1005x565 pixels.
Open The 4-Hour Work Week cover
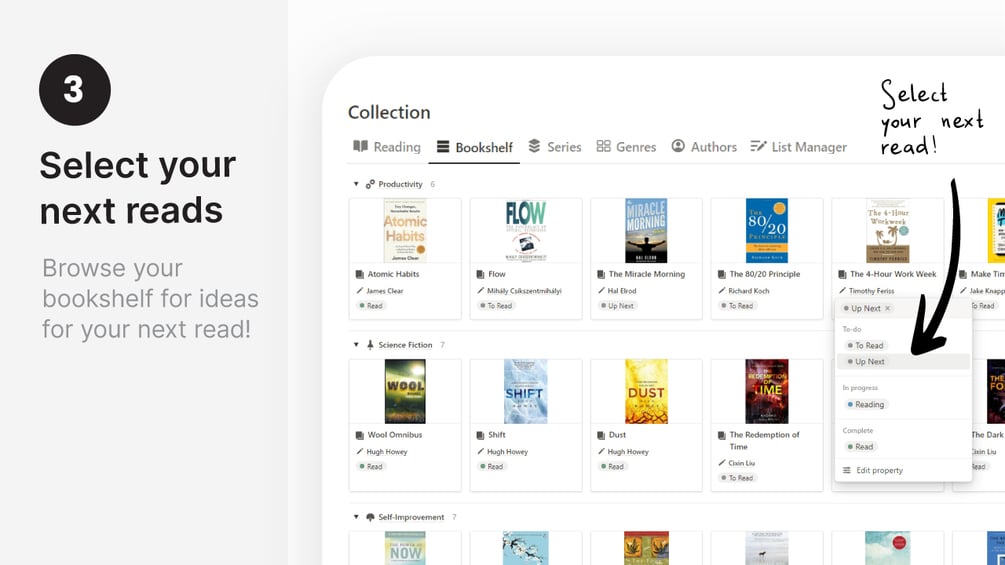pyautogui.click(x=888, y=231)
